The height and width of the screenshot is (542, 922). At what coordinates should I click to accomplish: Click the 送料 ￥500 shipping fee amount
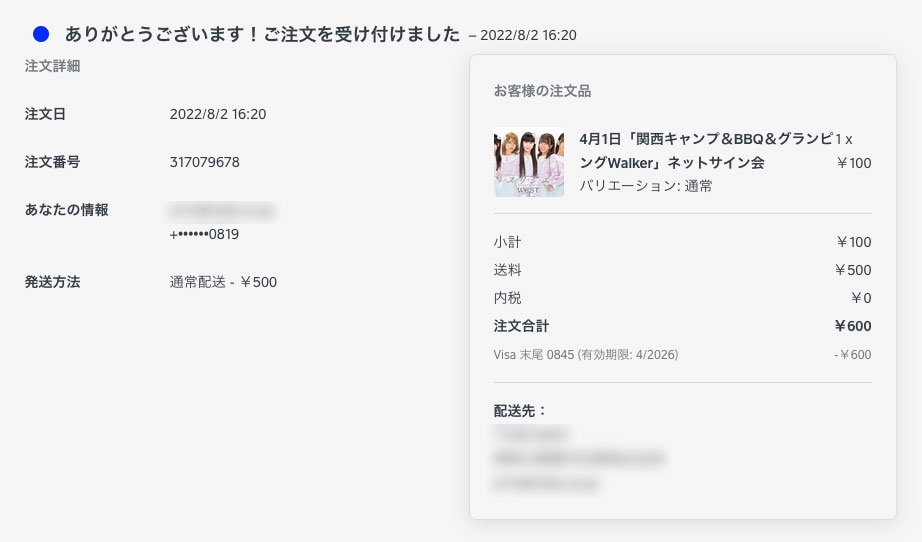(853, 270)
